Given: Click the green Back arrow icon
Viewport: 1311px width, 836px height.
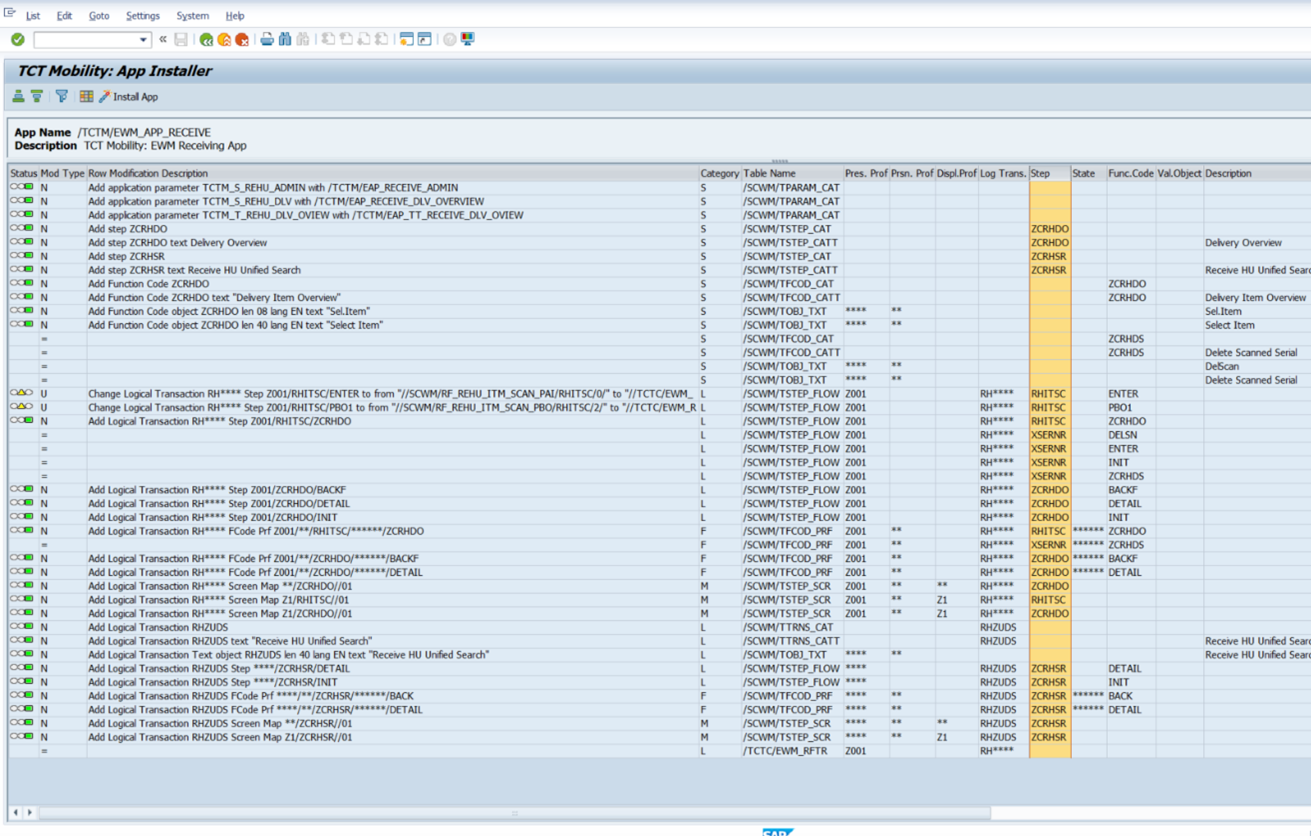Looking at the screenshot, I should pyautogui.click(x=206, y=40).
